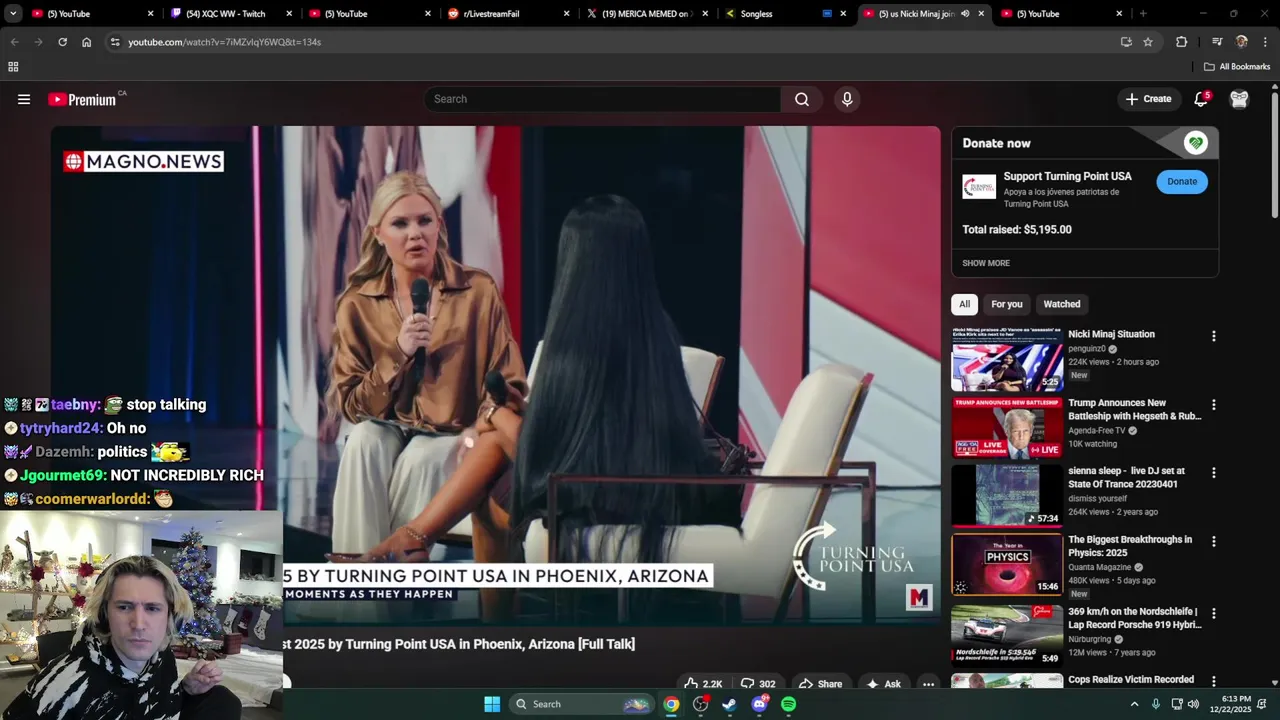Screen dimensions: 1280x720
Task: Open penguinz0 channel link
Action: coord(1087,349)
